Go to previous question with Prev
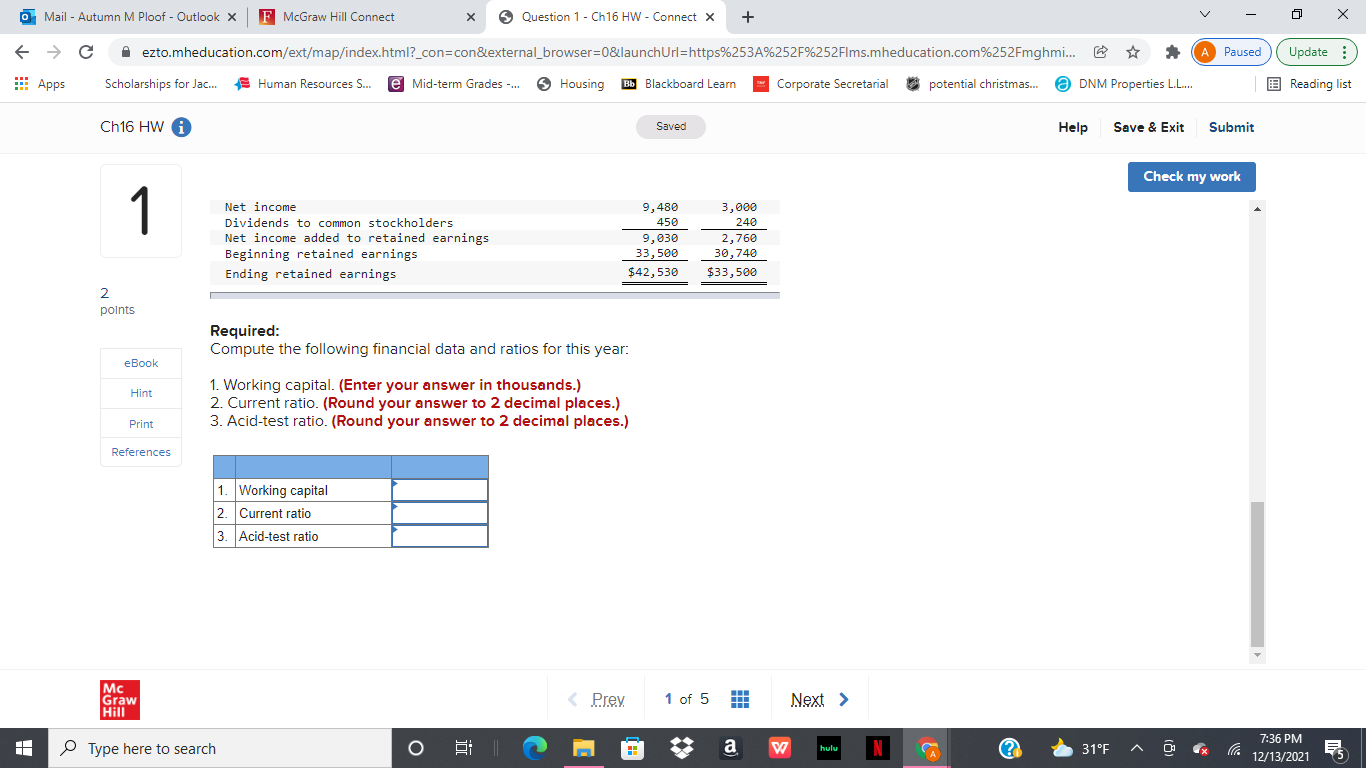 [598, 699]
